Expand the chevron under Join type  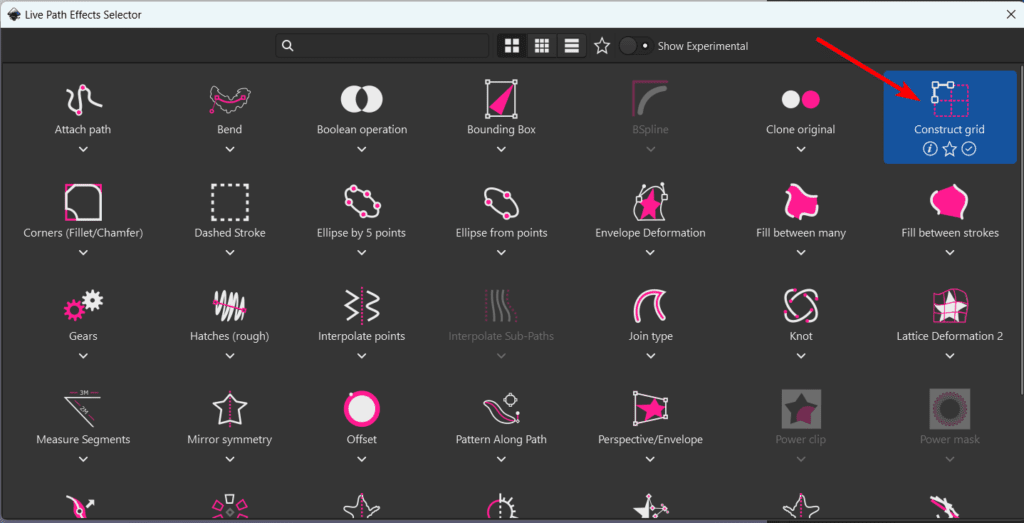pos(650,356)
